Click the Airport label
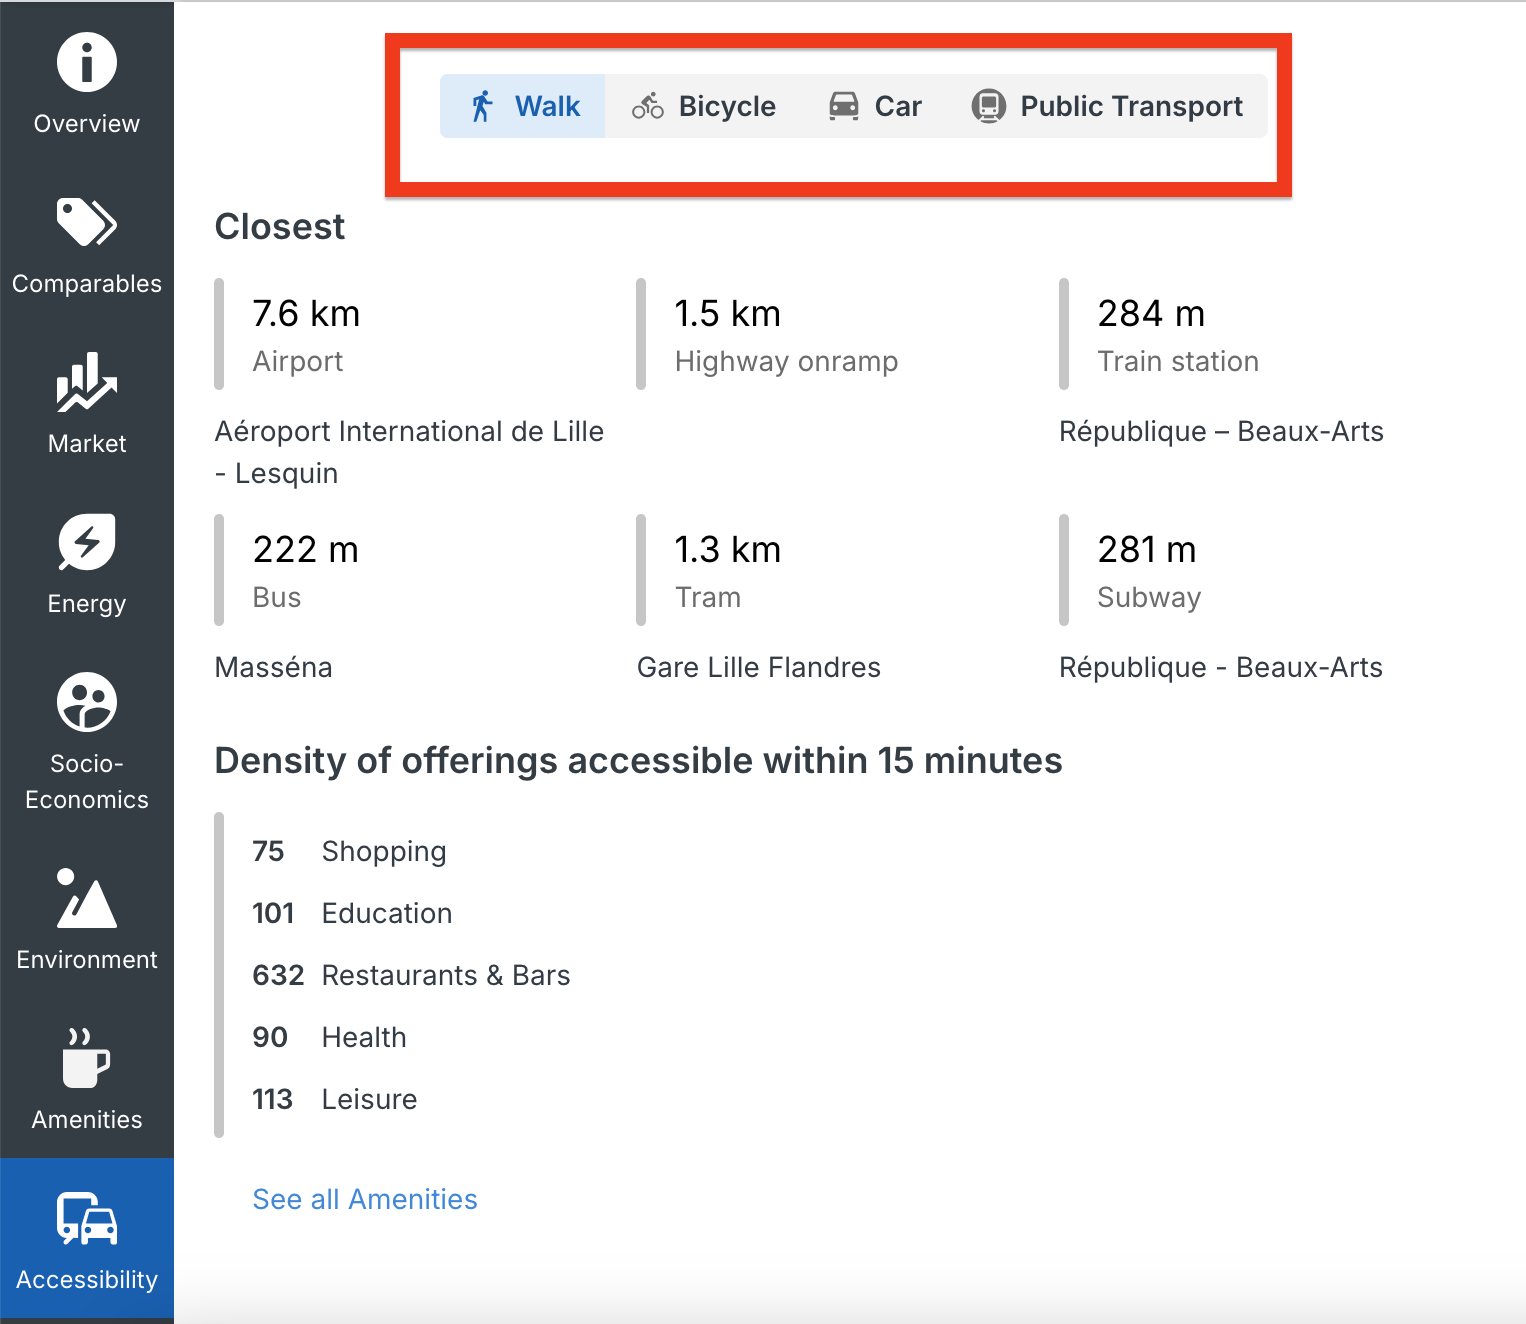1526x1324 pixels. pyautogui.click(x=298, y=361)
